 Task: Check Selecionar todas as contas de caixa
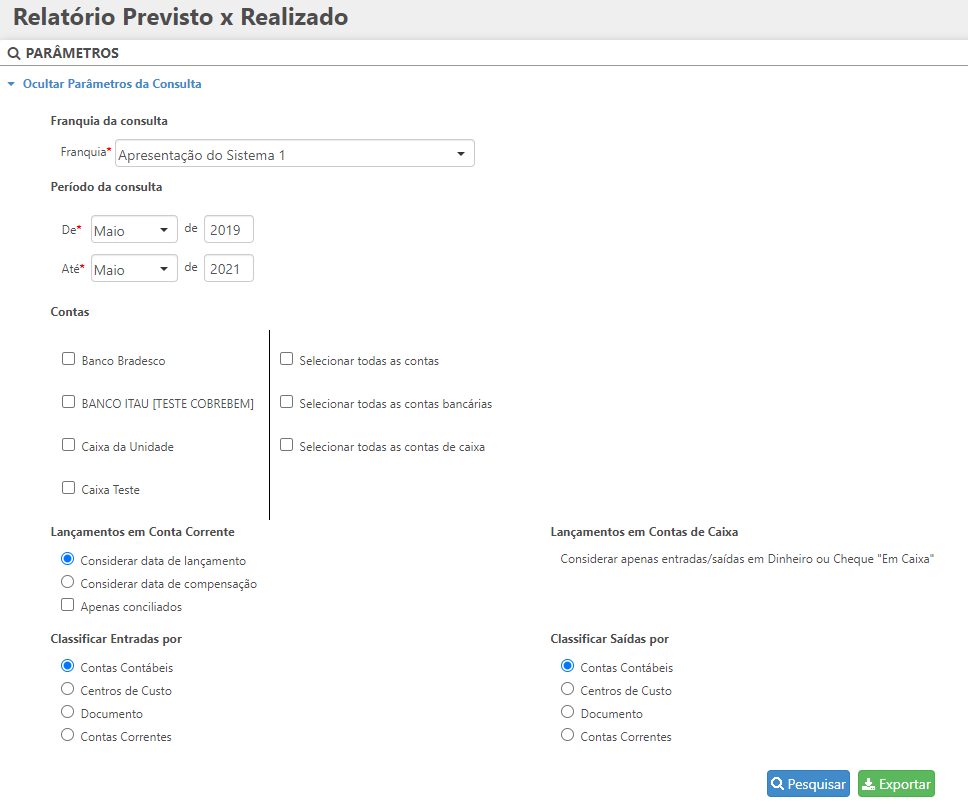(287, 445)
